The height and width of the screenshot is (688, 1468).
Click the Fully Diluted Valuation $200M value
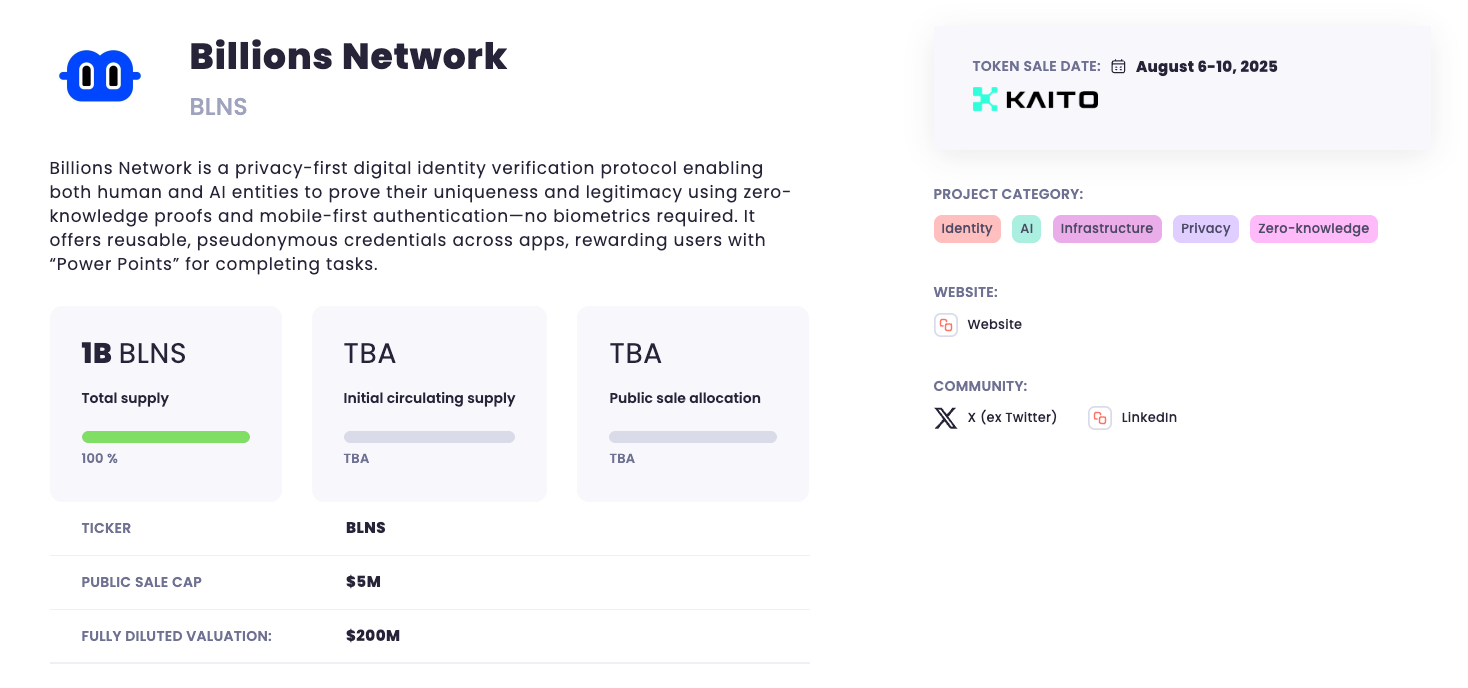coord(372,635)
